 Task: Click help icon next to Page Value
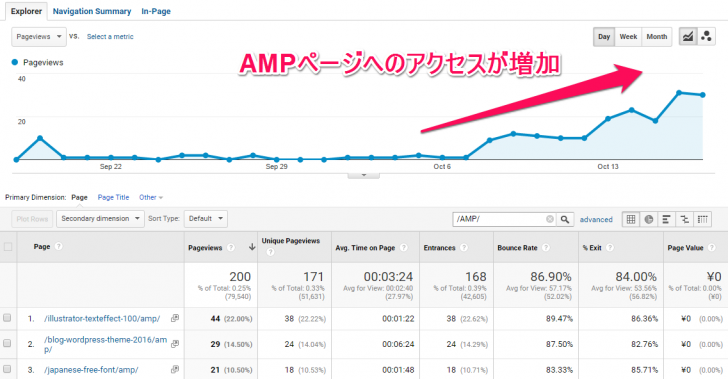(x=711, y=248)
